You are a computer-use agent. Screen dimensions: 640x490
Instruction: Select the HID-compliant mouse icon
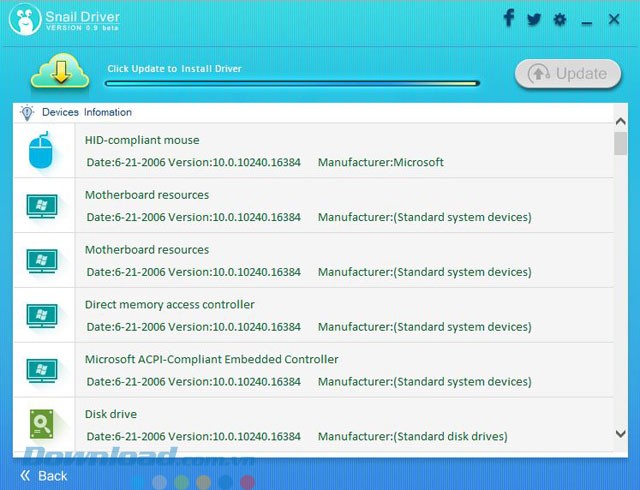coord(42,151)
